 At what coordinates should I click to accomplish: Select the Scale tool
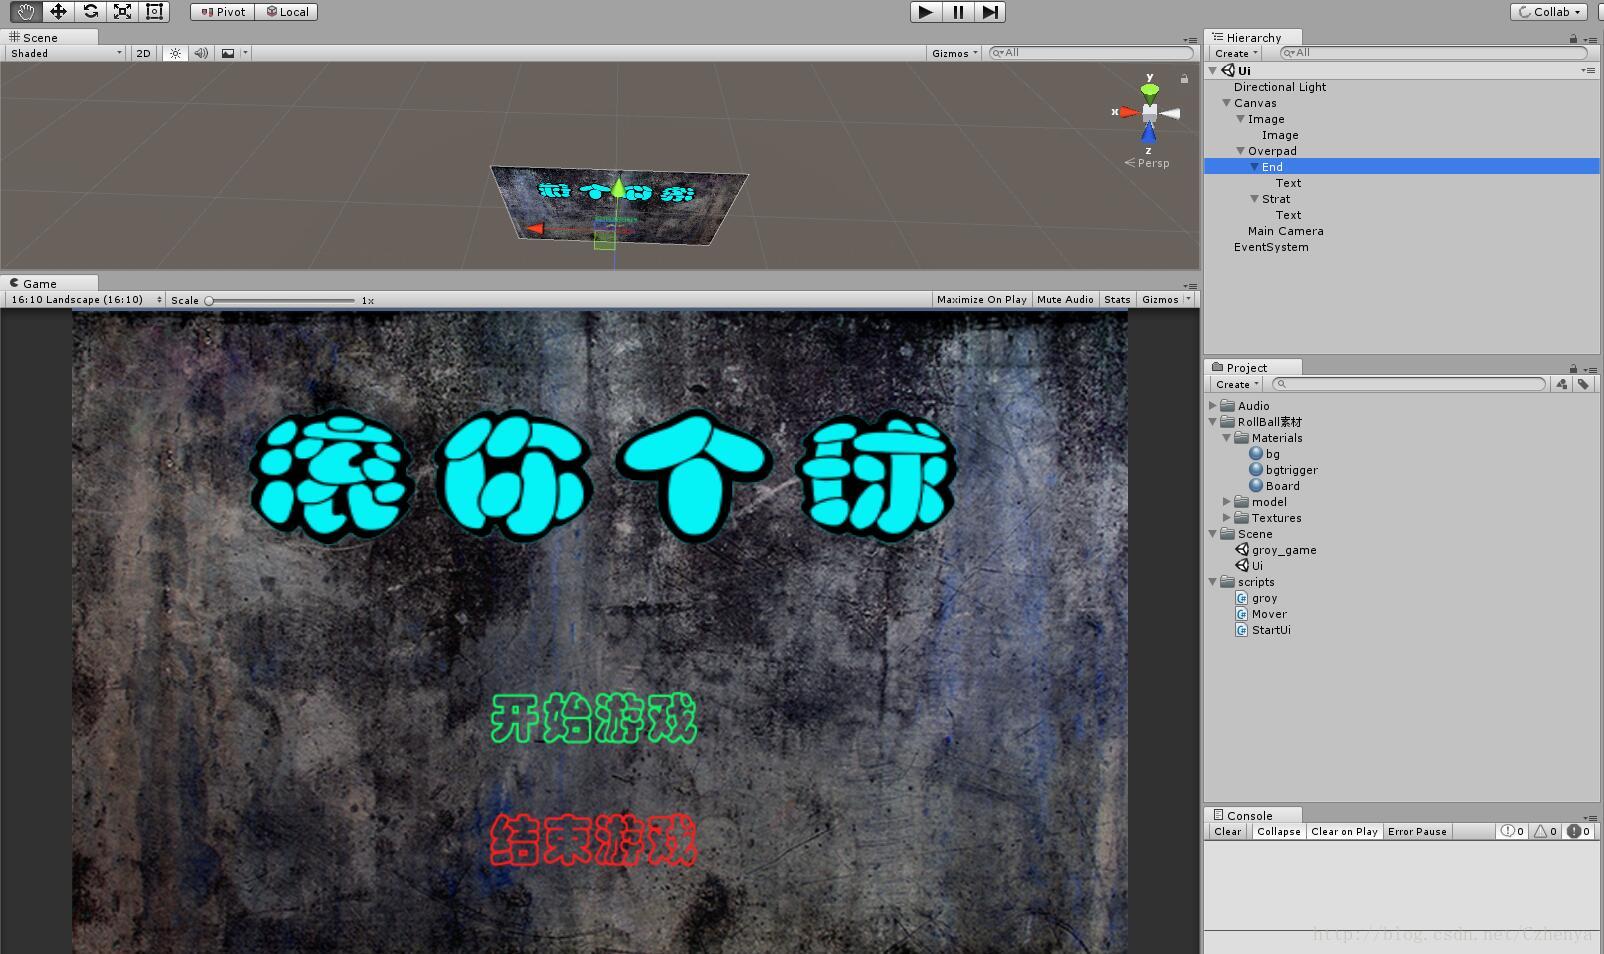122,12
